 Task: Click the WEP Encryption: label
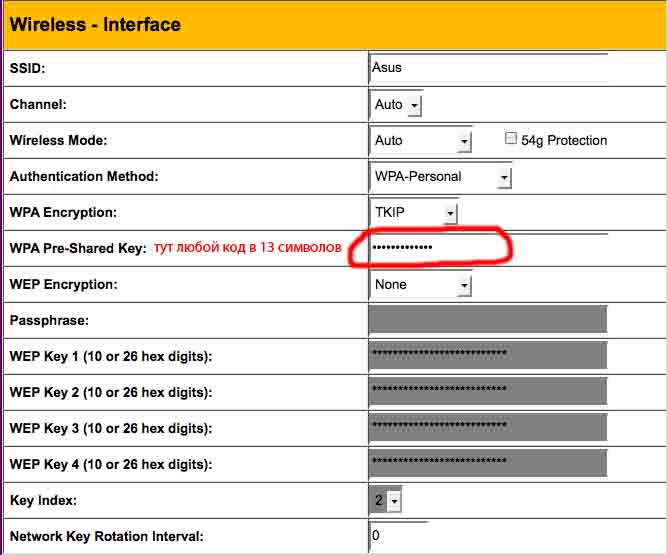(63, 284)
